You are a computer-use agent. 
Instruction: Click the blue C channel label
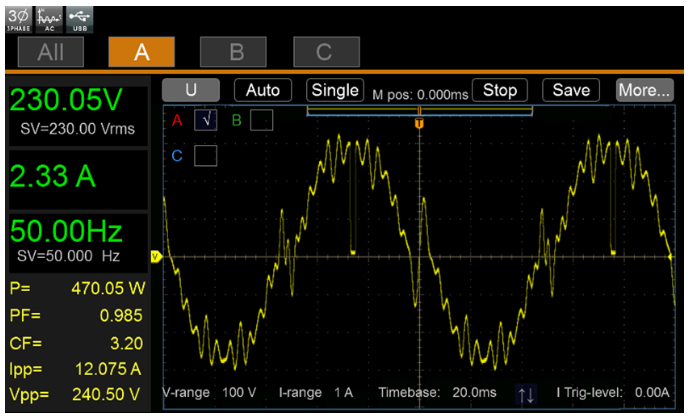click(177, 156)
